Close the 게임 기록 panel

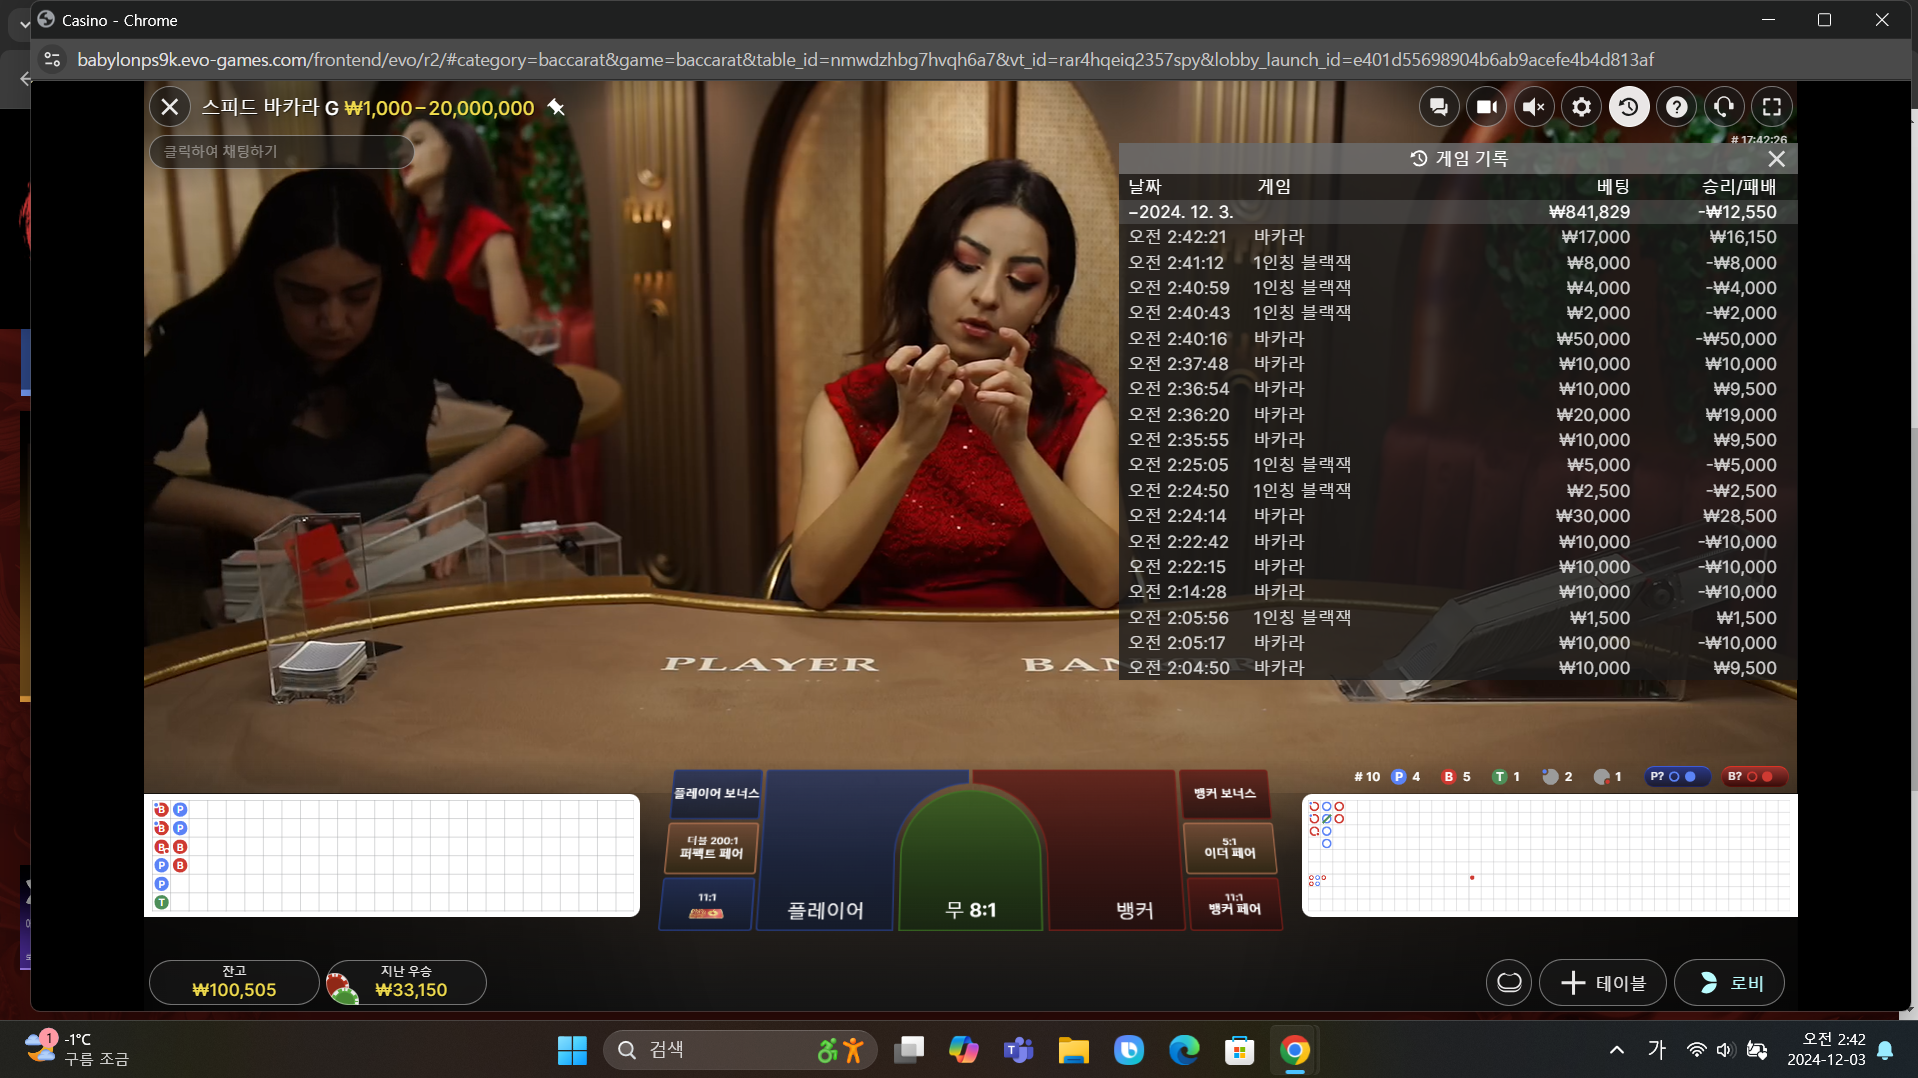(x=1776, y=159)
